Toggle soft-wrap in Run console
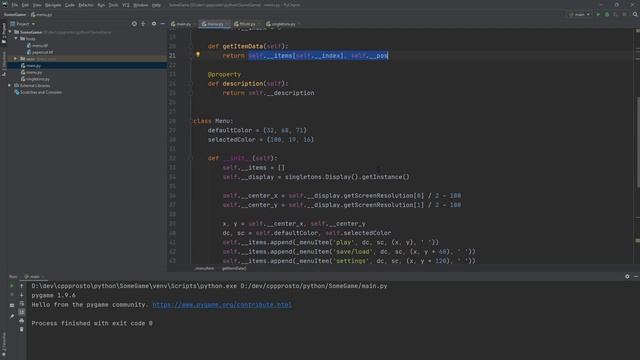This screenshot has width=640, height=360. (x=22, y=304)
